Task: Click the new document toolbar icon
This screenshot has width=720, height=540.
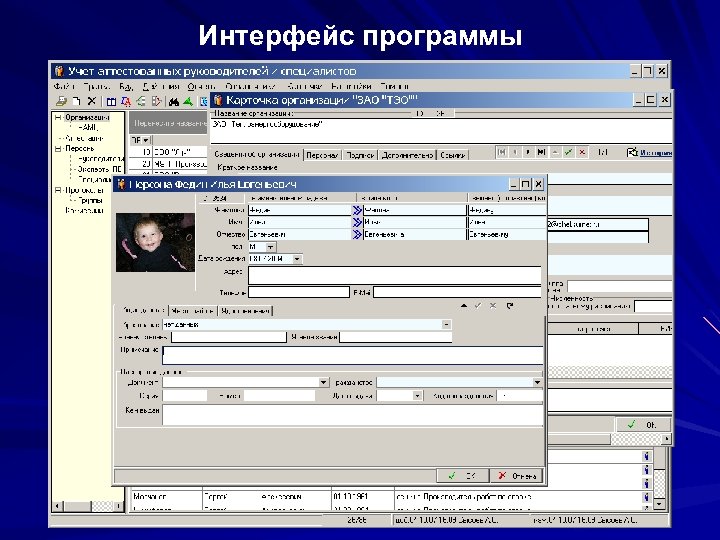Action: [77, 101]
